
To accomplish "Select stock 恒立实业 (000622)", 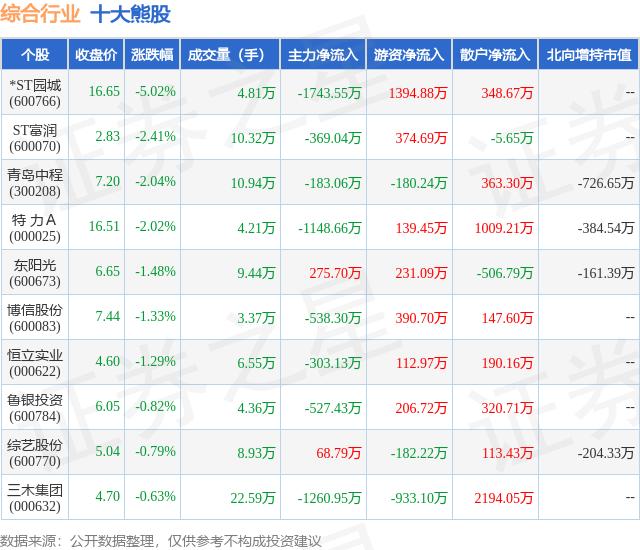I will (x=35, y=363).
